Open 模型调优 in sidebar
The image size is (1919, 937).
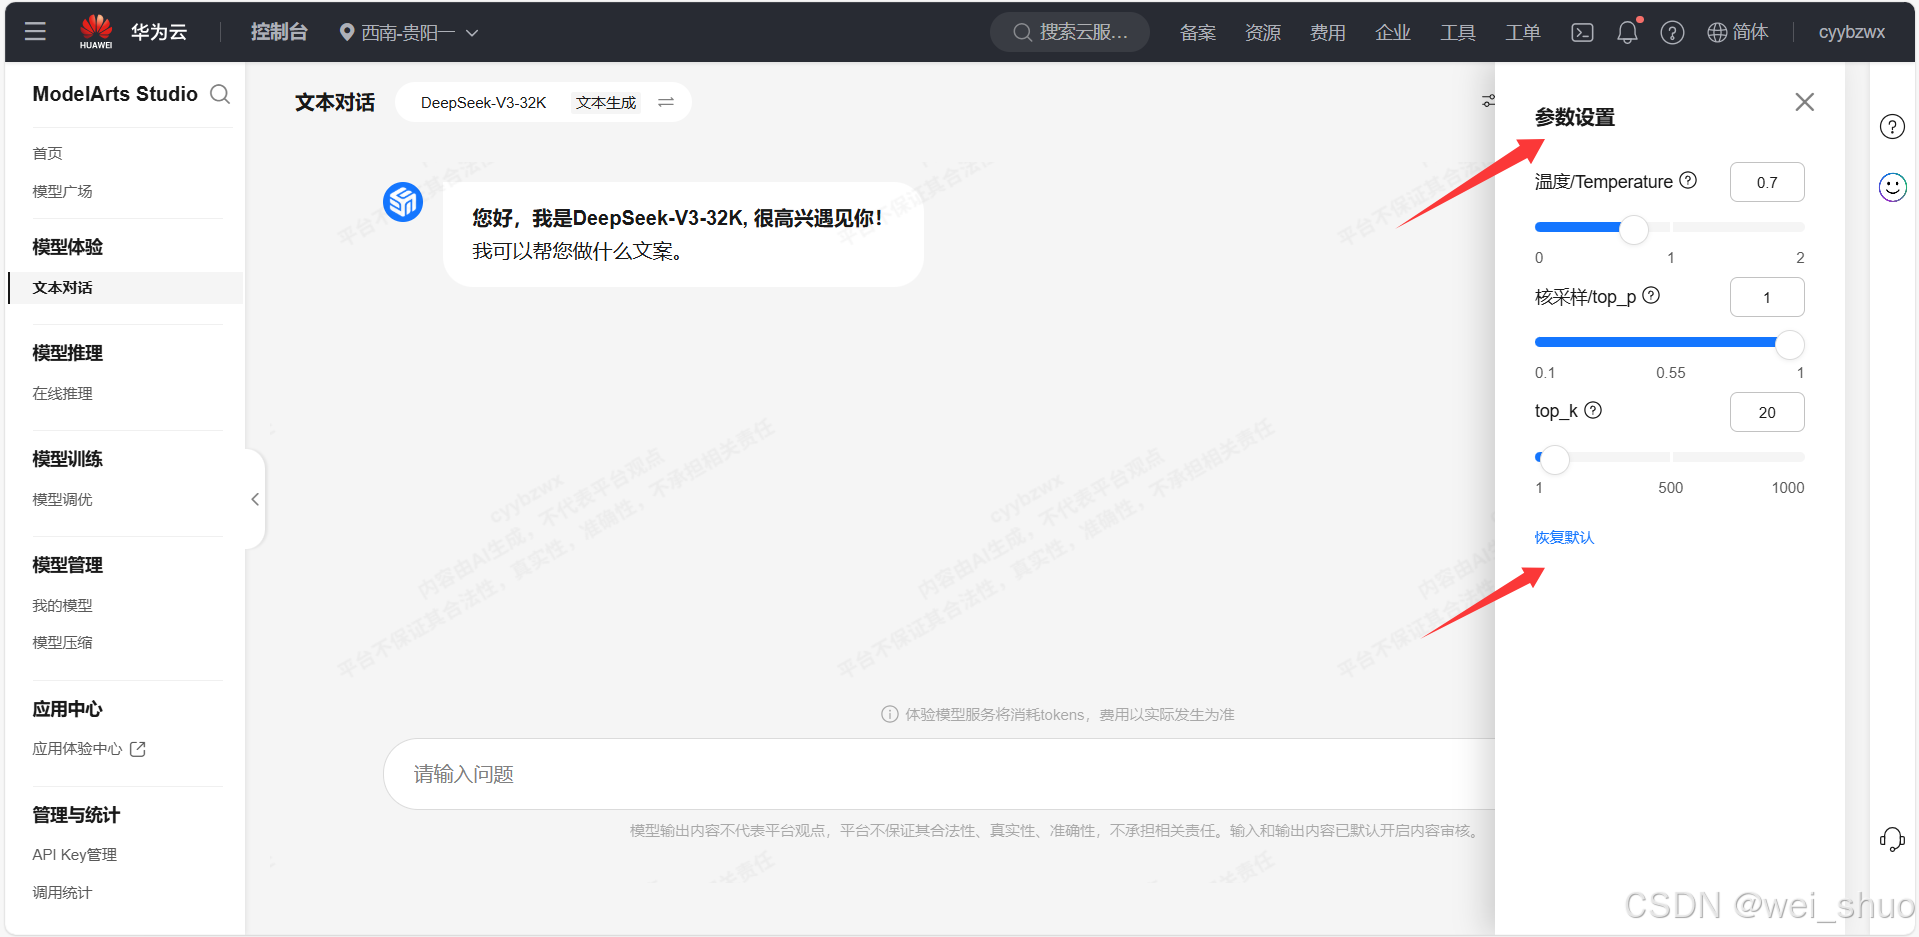(62, 499)
